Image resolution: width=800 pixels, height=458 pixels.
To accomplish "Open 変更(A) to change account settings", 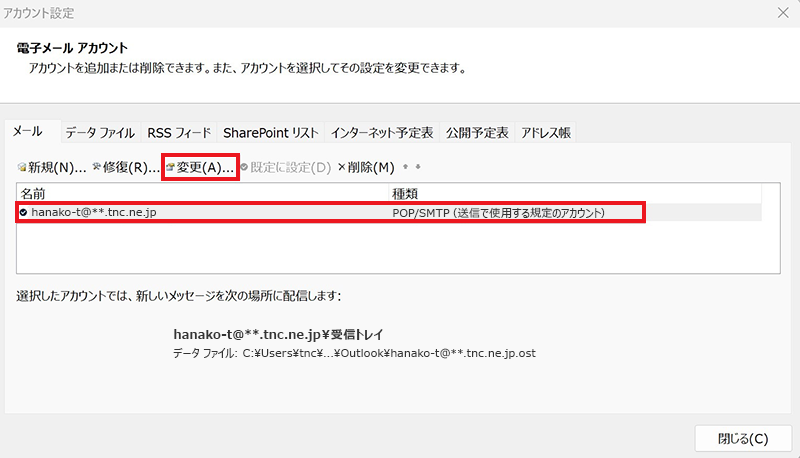I will (200, 167).
